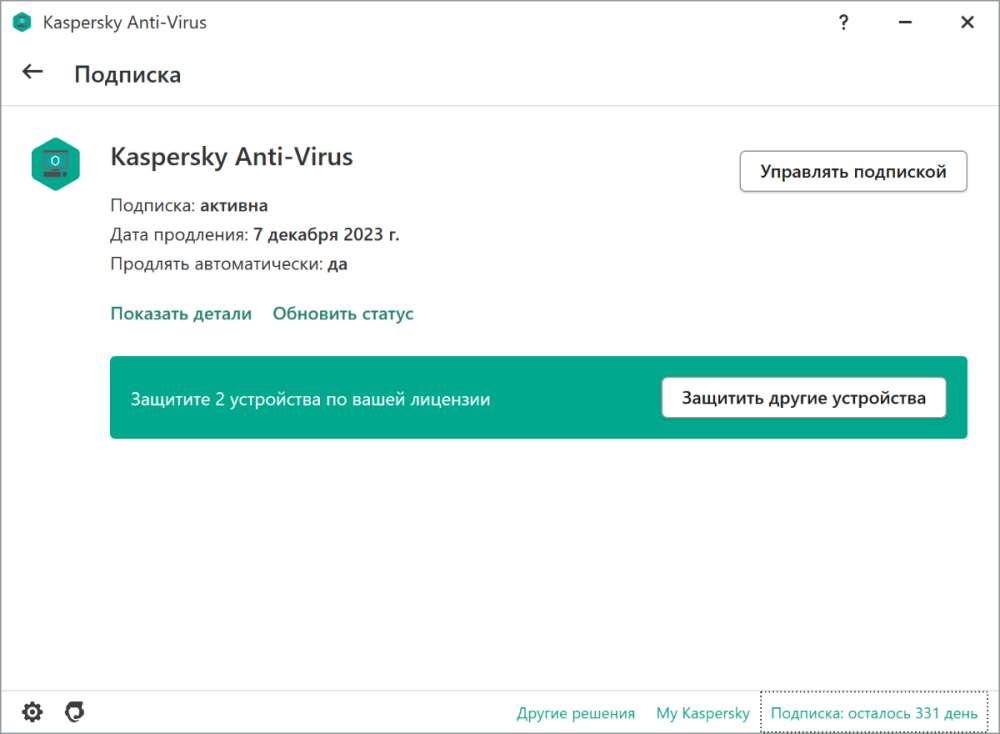Go back using the arrow icon

coord(33,72)
